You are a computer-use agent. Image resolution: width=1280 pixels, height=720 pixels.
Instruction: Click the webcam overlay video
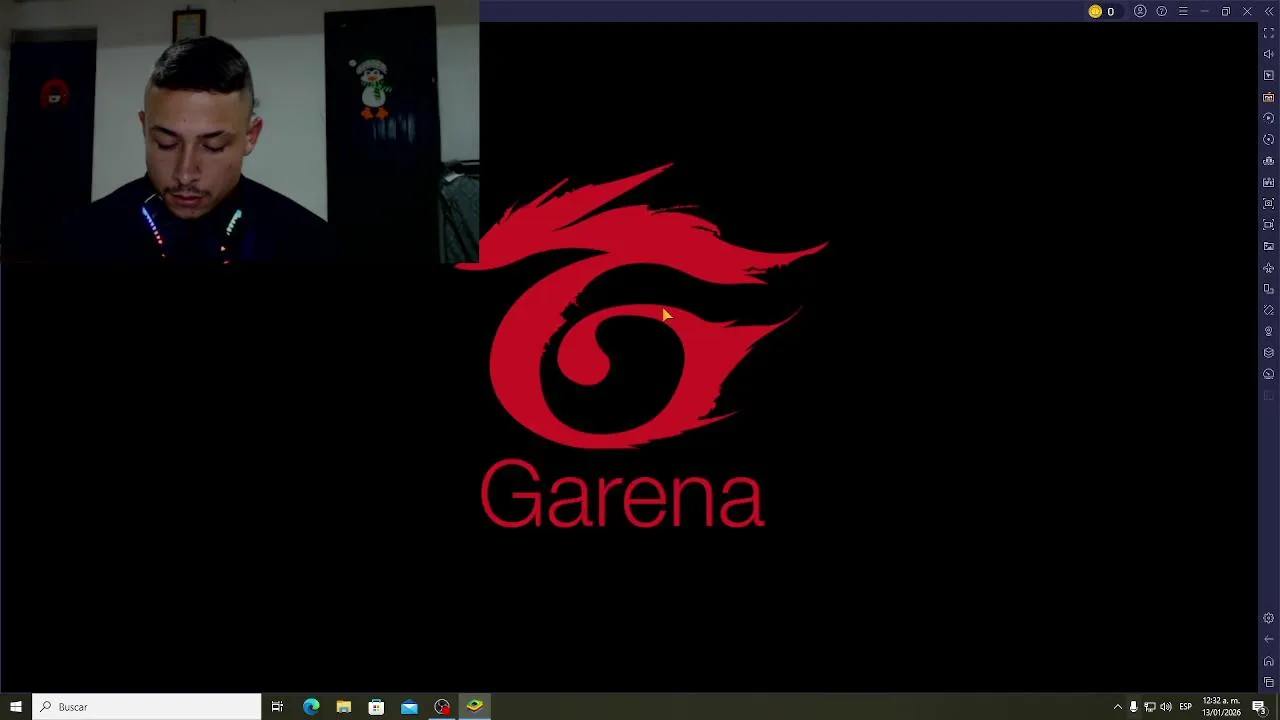240,131
